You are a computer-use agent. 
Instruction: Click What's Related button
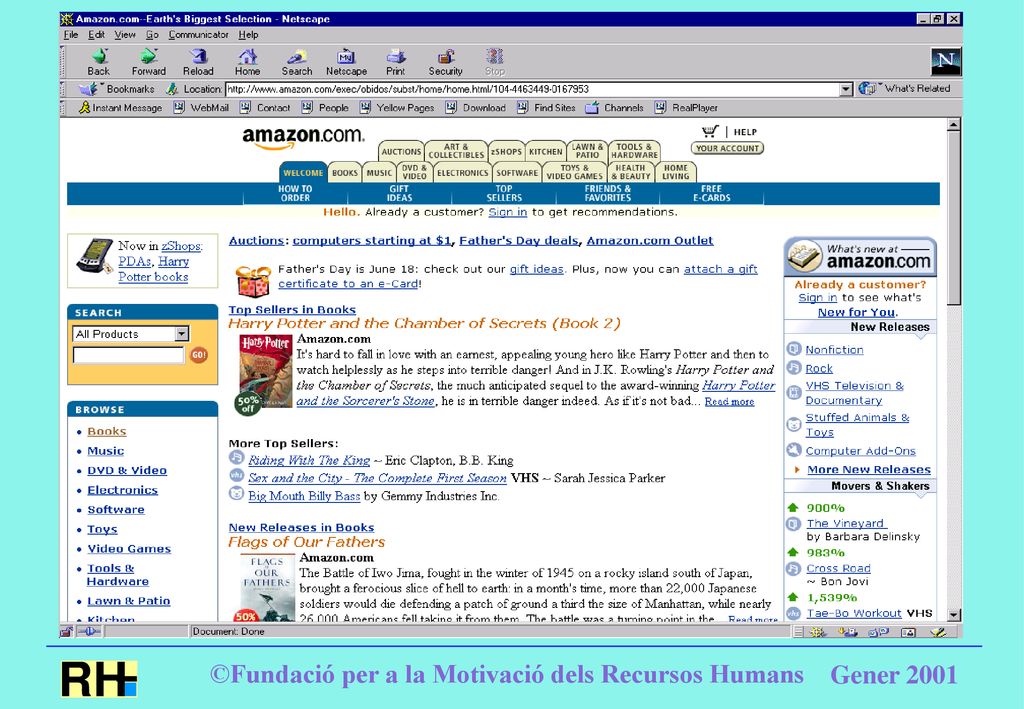[904, 88]
